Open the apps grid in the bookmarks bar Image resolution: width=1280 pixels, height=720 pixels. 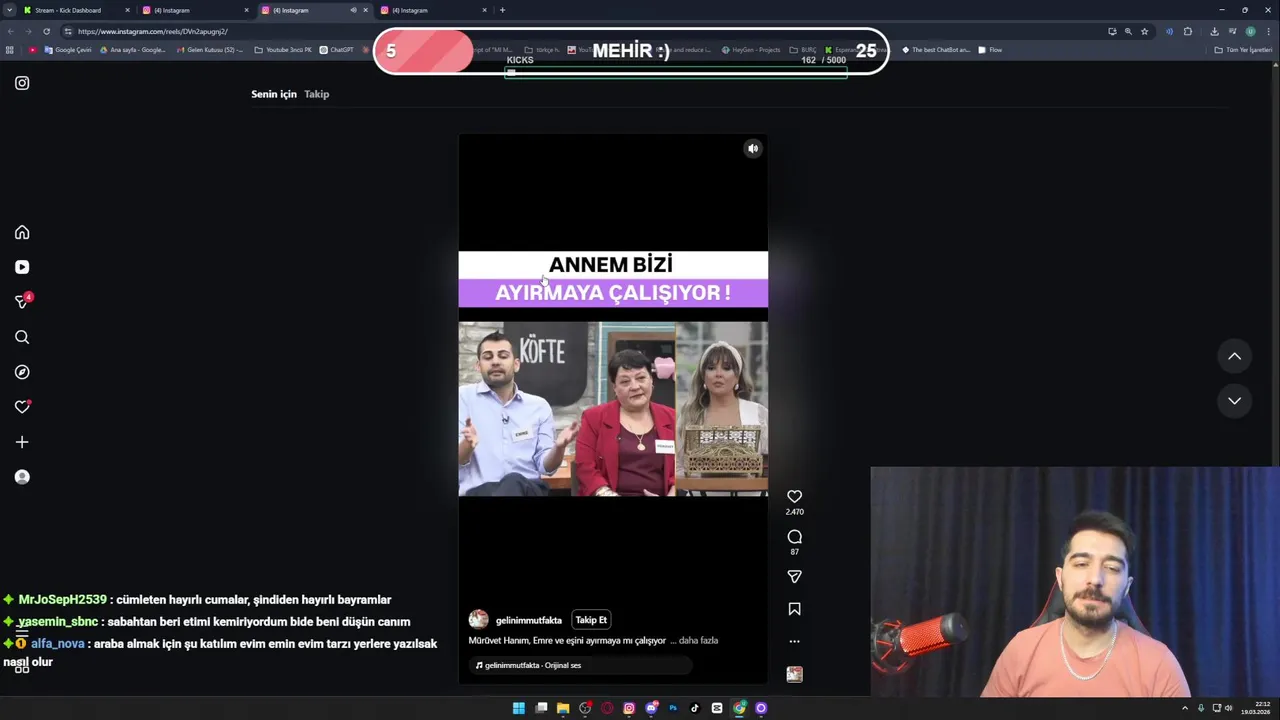[10, 50]
